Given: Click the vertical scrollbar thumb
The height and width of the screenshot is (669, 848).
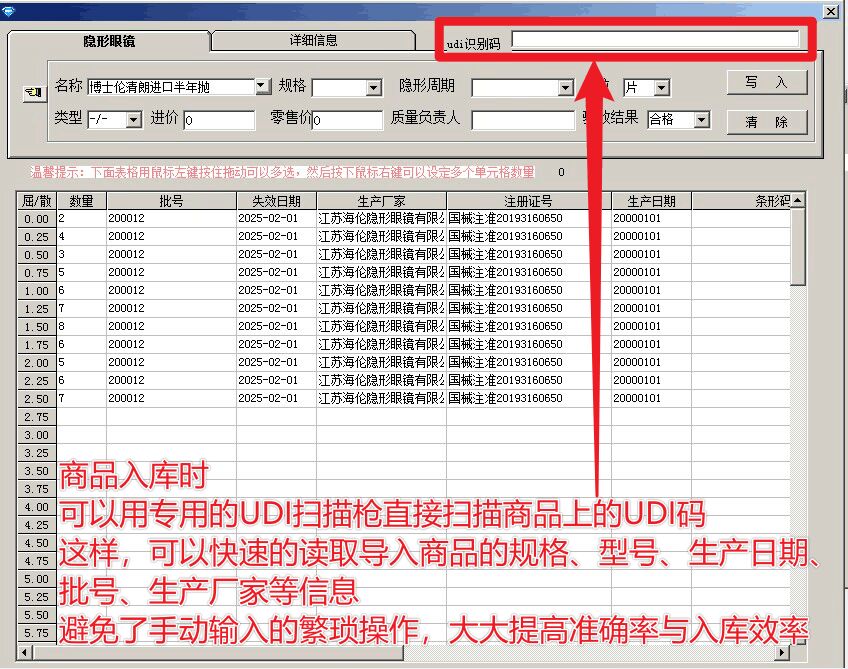Looking at the screenshot, I should click(798, 247).
